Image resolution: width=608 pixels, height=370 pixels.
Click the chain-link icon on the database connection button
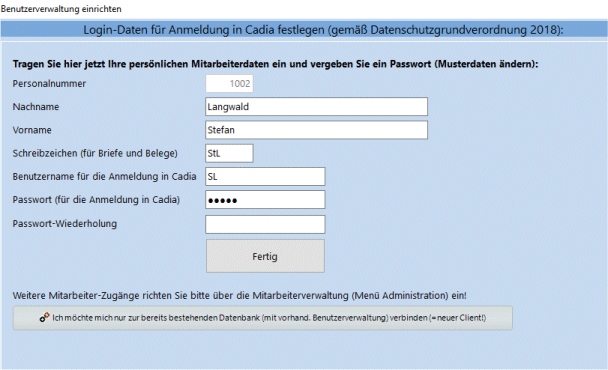[x=45, y=317]
